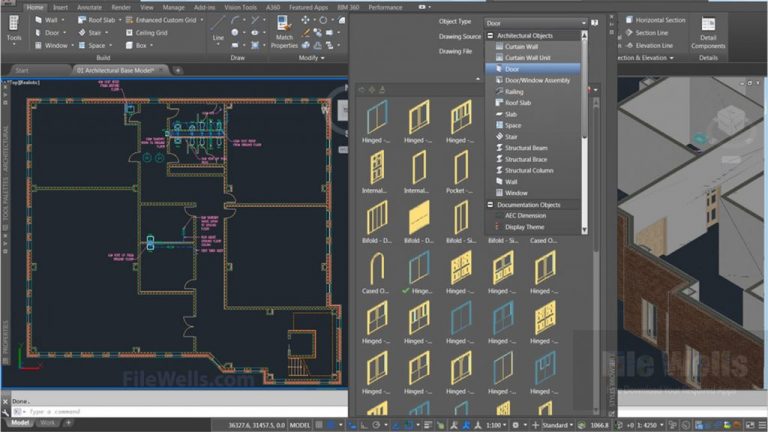Click the back arrow in style browser
This screenshot has width=768, height=432.
tap(361, 90)
